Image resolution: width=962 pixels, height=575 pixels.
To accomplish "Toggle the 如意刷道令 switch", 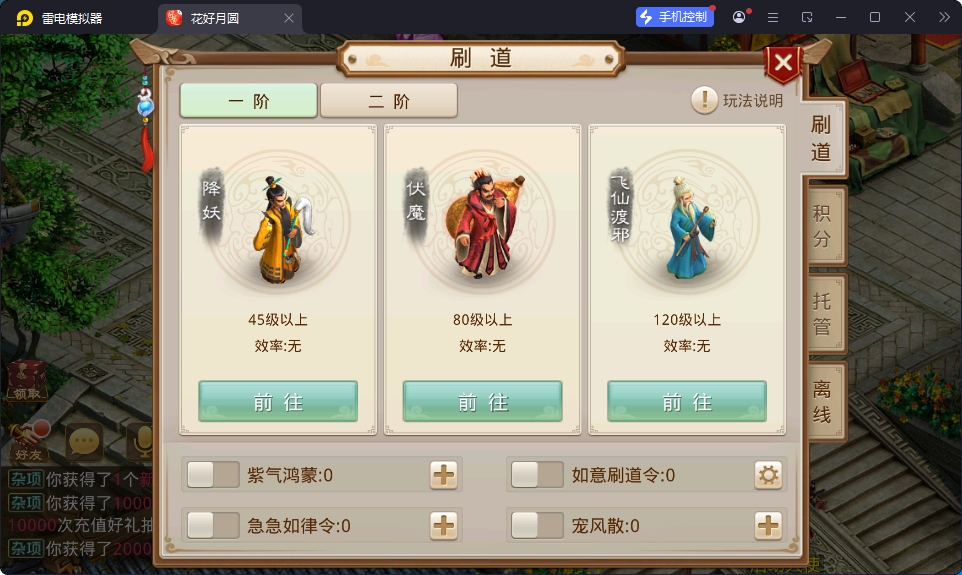I will pyautogui.click(x=537, y=475).
